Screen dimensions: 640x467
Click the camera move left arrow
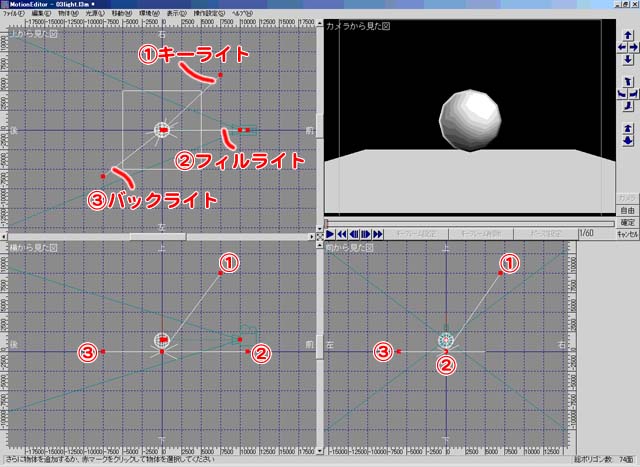[621, 46]
